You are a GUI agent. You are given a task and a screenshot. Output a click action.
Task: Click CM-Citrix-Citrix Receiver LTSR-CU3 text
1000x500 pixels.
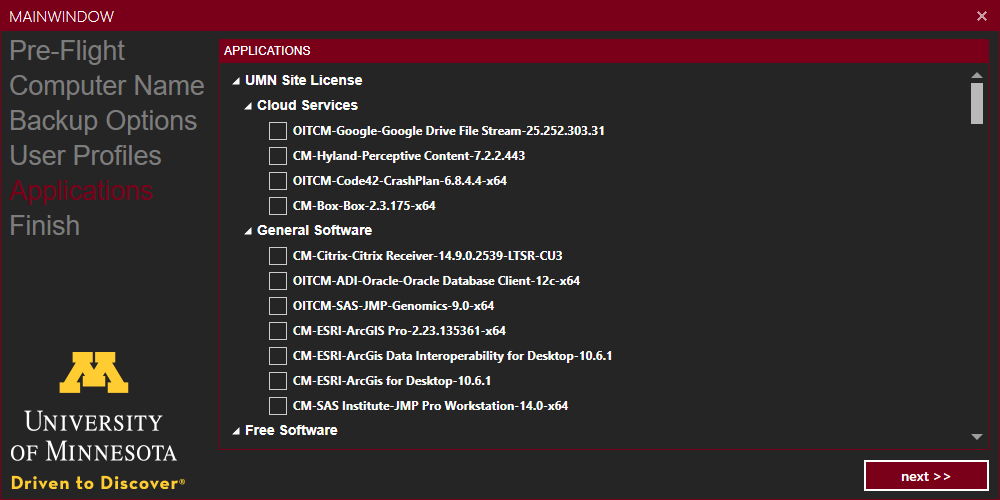[x=427, y=256]
